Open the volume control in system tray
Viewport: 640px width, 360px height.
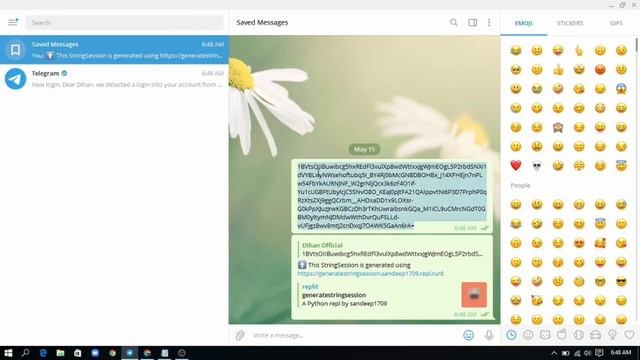point(587,353)
